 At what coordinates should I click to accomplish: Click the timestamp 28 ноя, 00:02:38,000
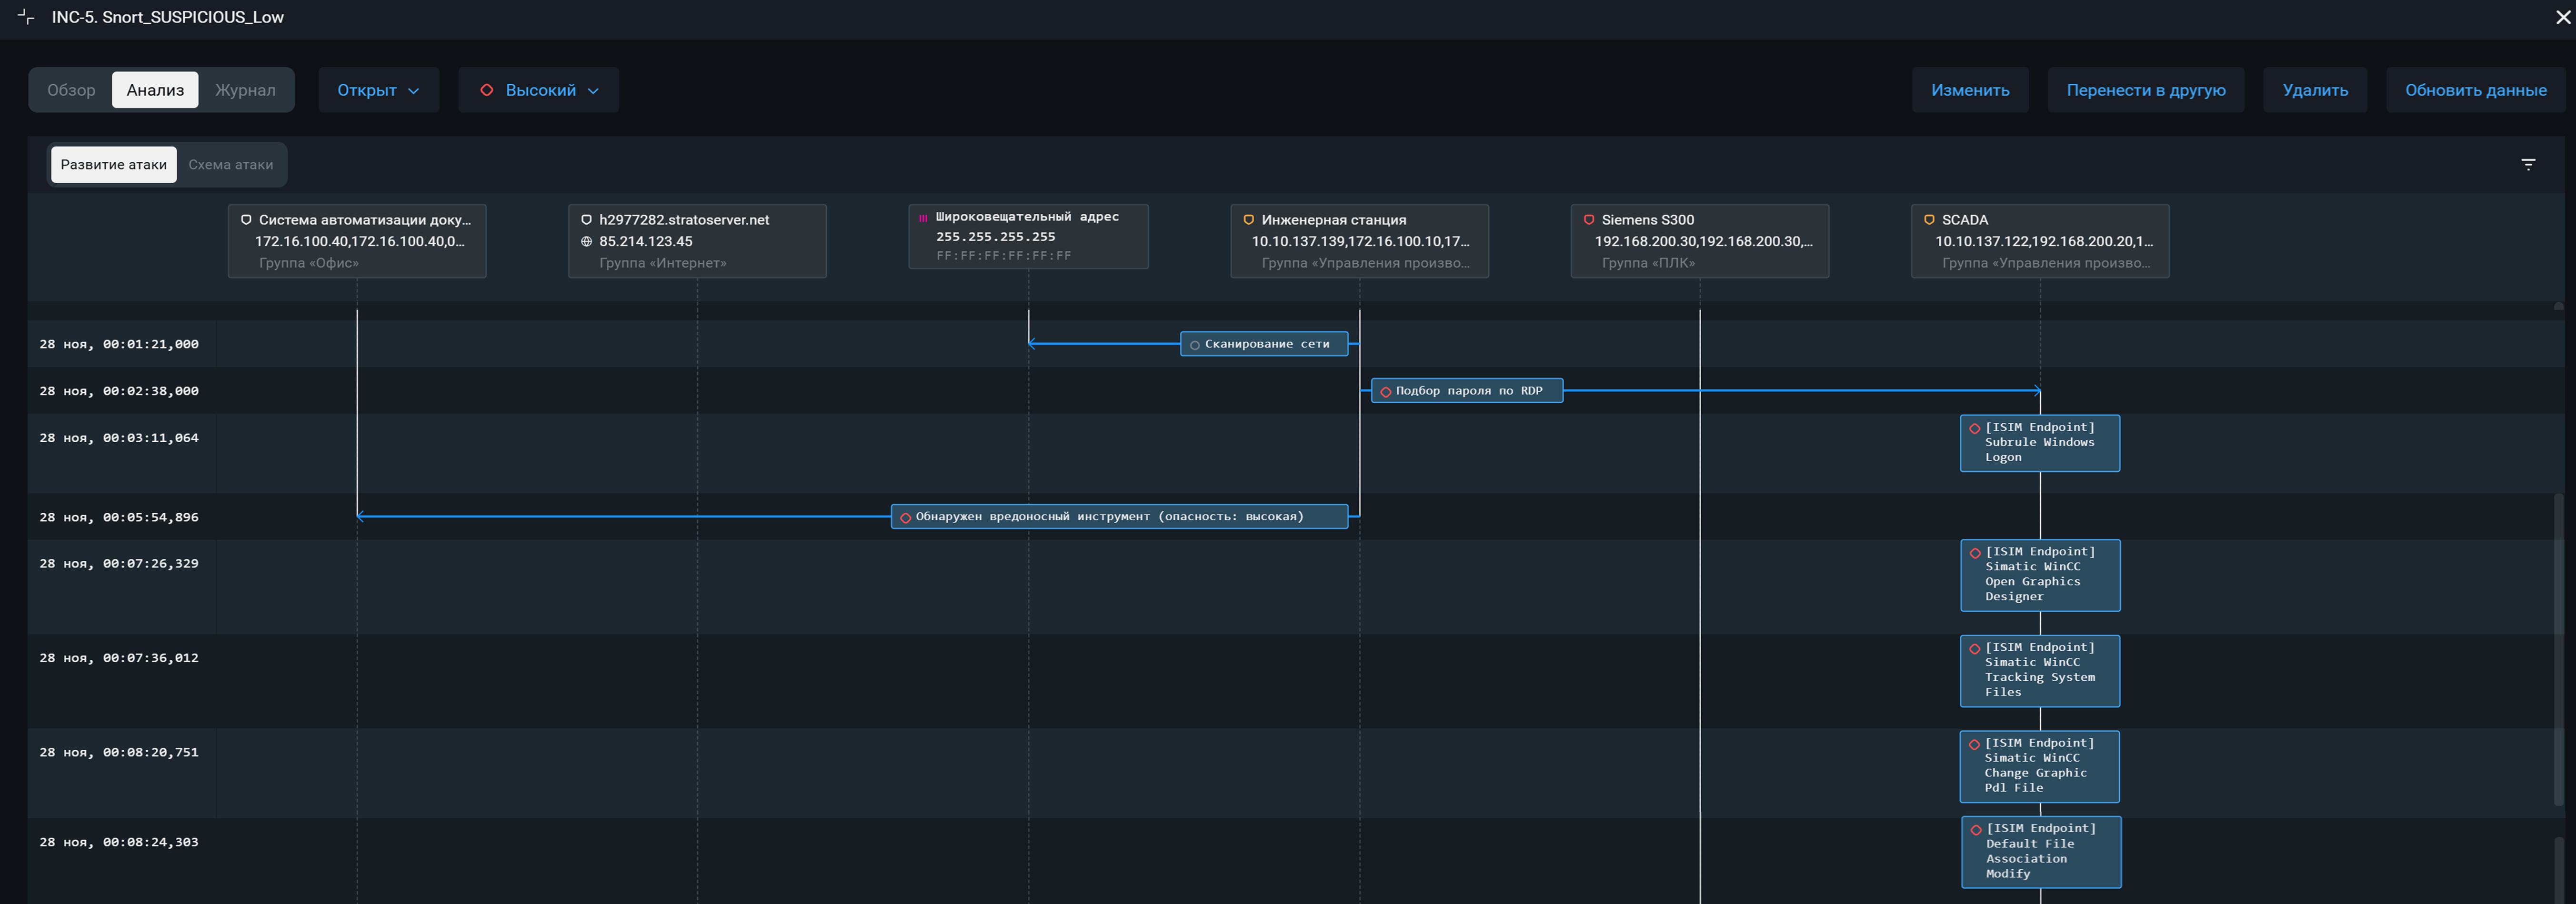(x=119, y=391)
